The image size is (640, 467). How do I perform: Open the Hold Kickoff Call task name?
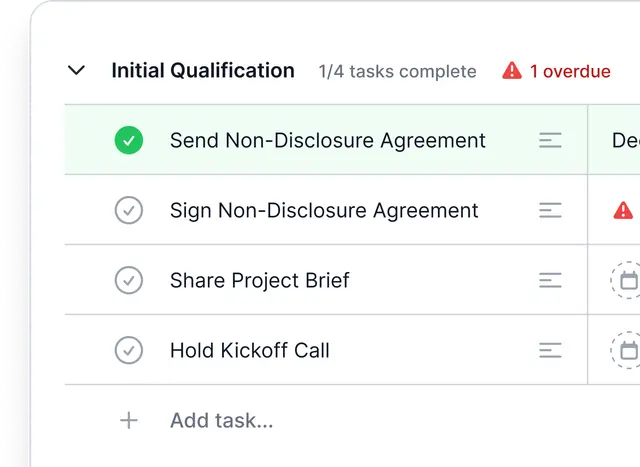(x=249, y=351)
